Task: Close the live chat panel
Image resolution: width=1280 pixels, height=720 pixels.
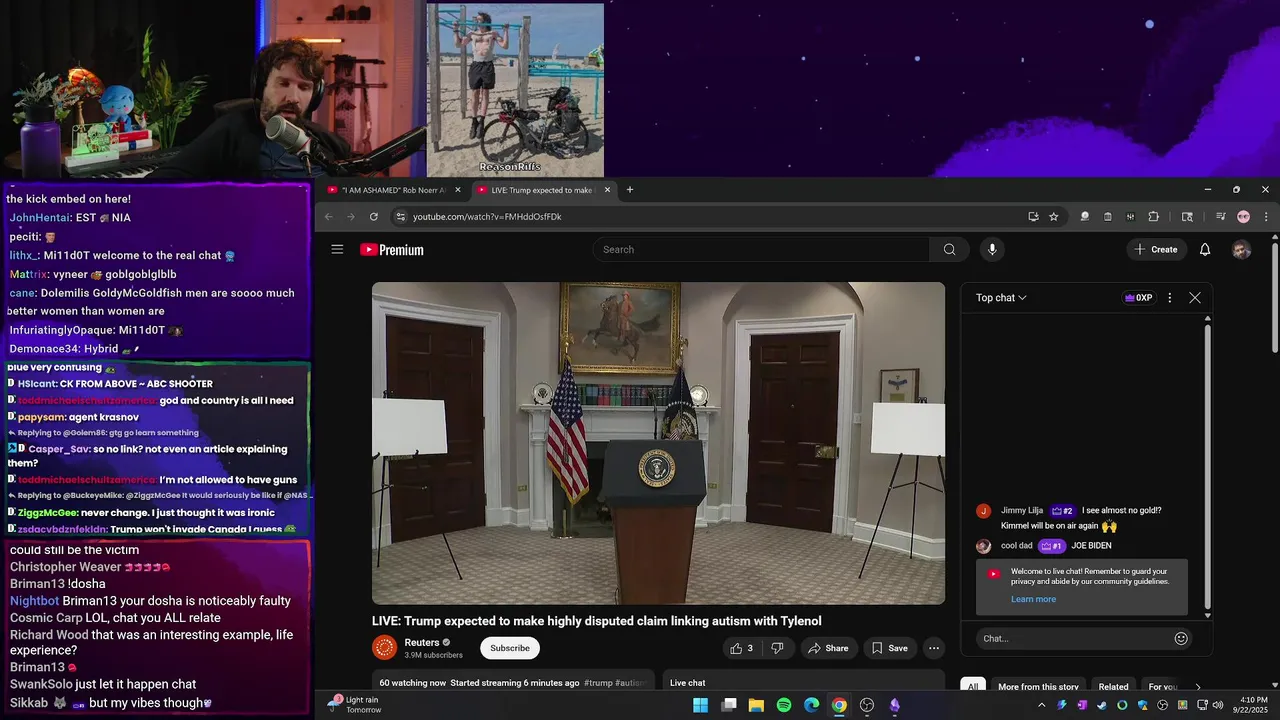Action: pos(1195,298)
